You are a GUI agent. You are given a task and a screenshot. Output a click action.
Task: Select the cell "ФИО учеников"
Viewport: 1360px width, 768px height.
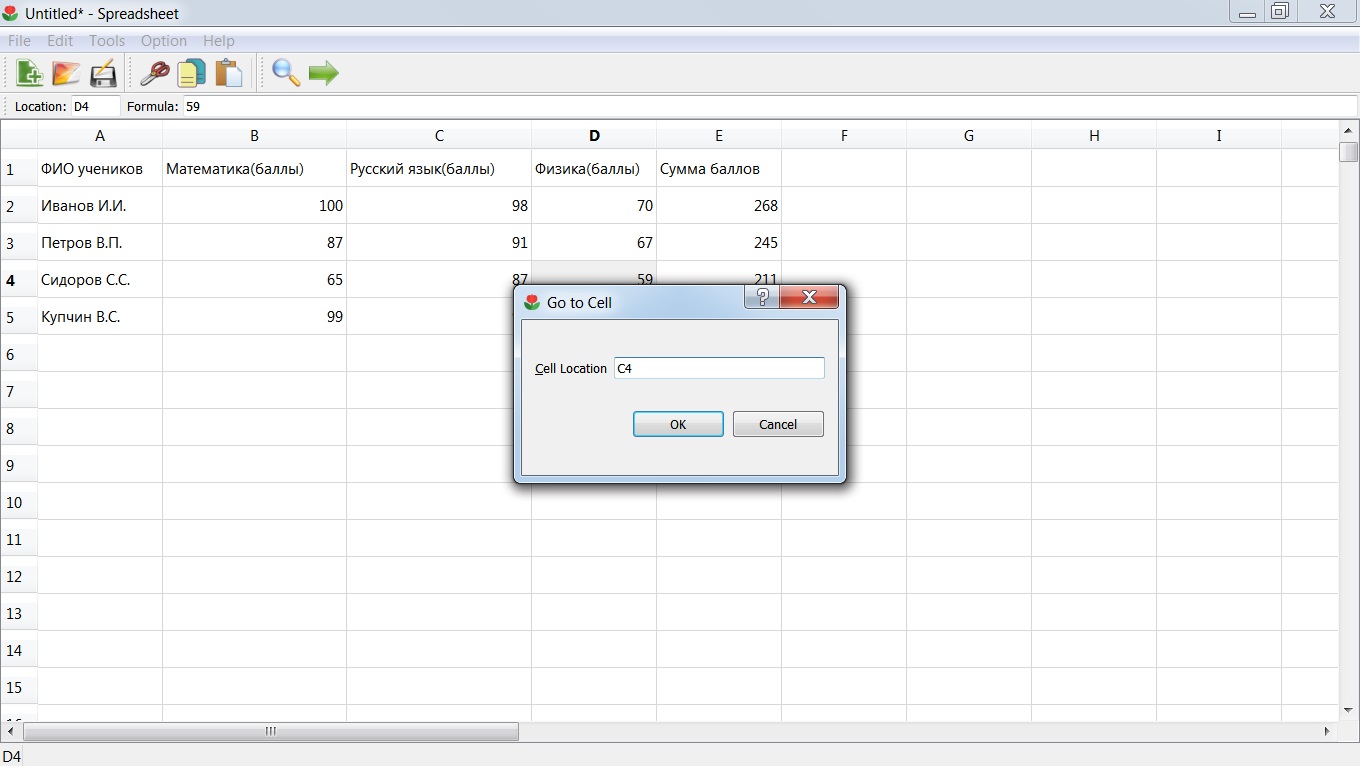tap(100, 169)
